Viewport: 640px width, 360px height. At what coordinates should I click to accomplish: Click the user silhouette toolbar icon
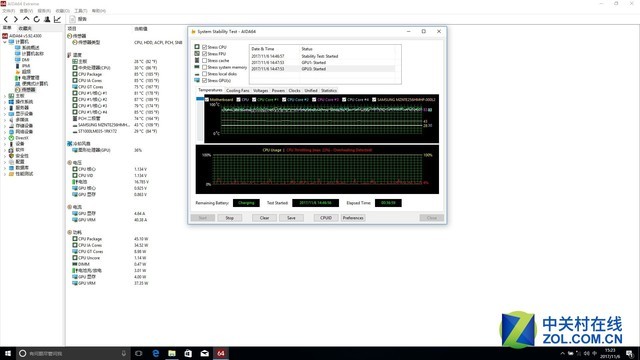point(47,19)
